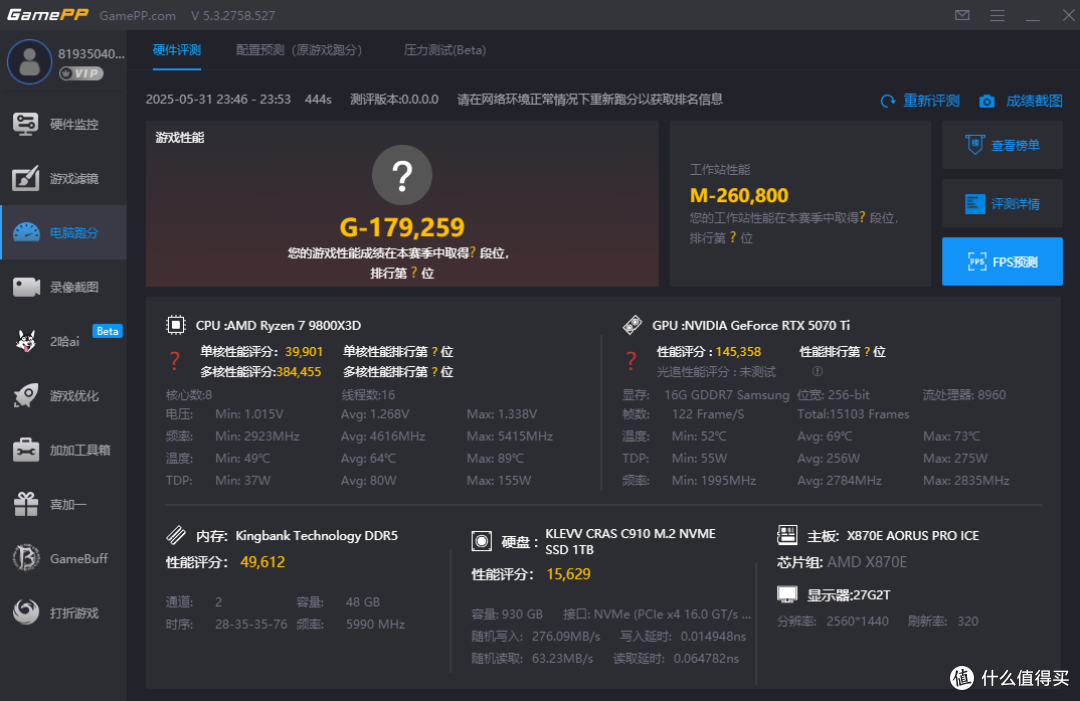Open the GameBuff logo icon

pos(26,558)
